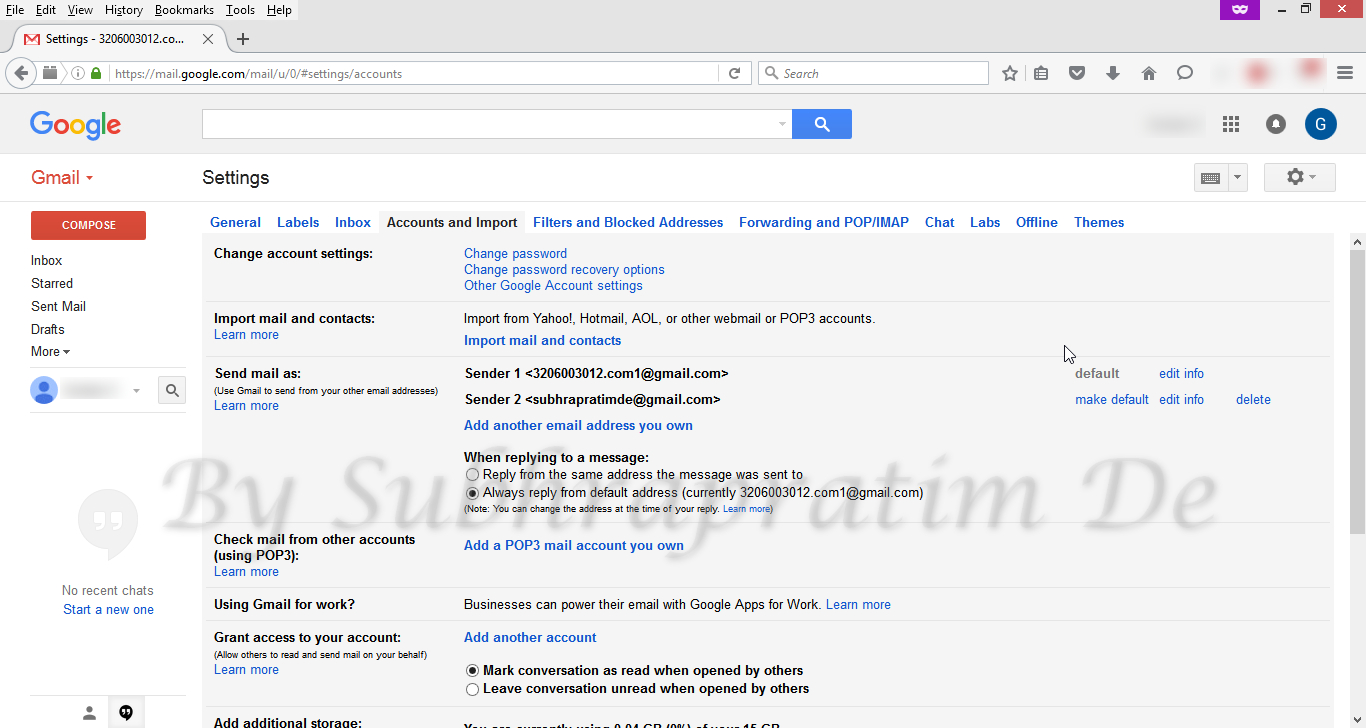Open the Drafts folder
Screen dimensions: 1366x728
click(47, 329)
